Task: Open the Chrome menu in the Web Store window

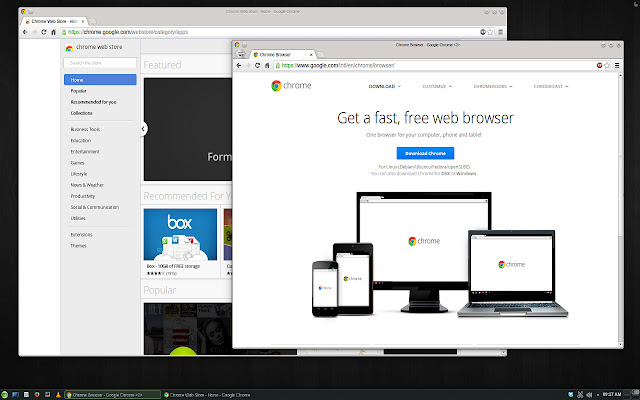Action: [x=500, y=32]
